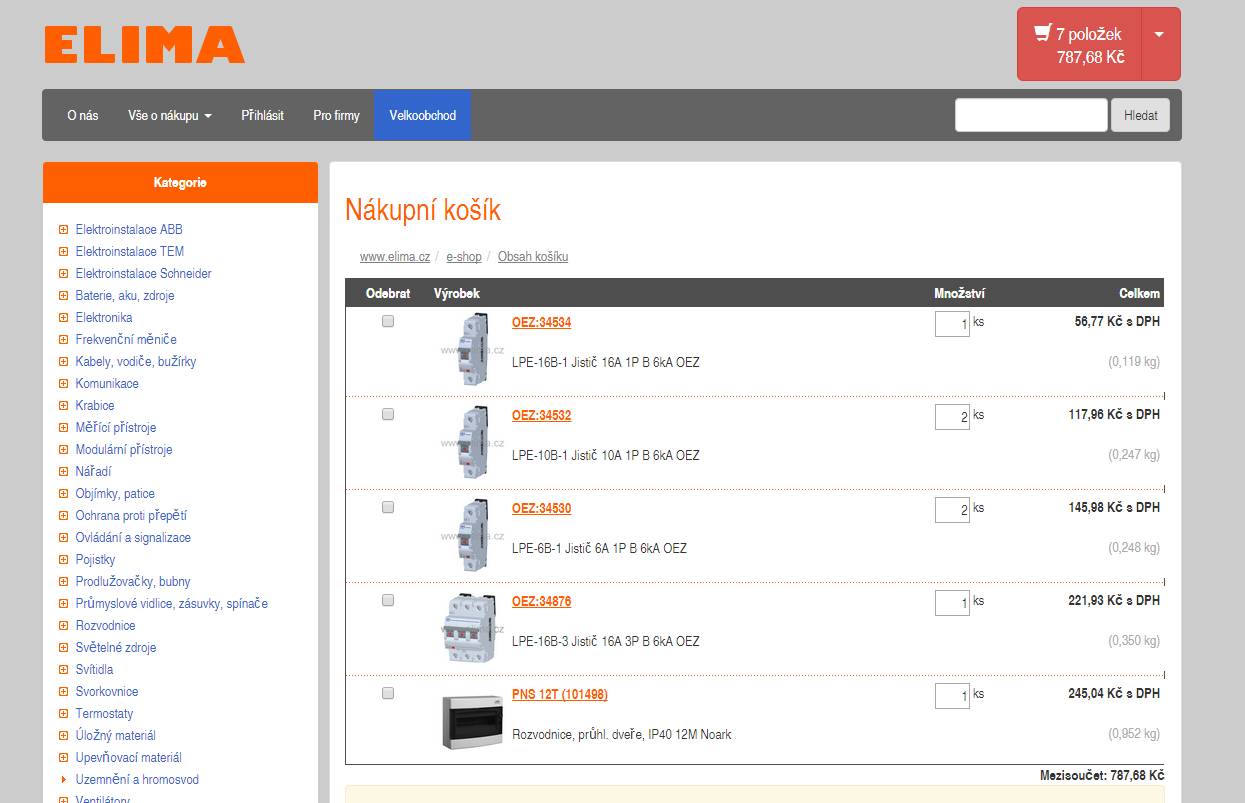This screenshot has height=803, width=1245.
Task: Click the LPE-6B-1 breaker thumbnail
Action: [x=472, y=536]
